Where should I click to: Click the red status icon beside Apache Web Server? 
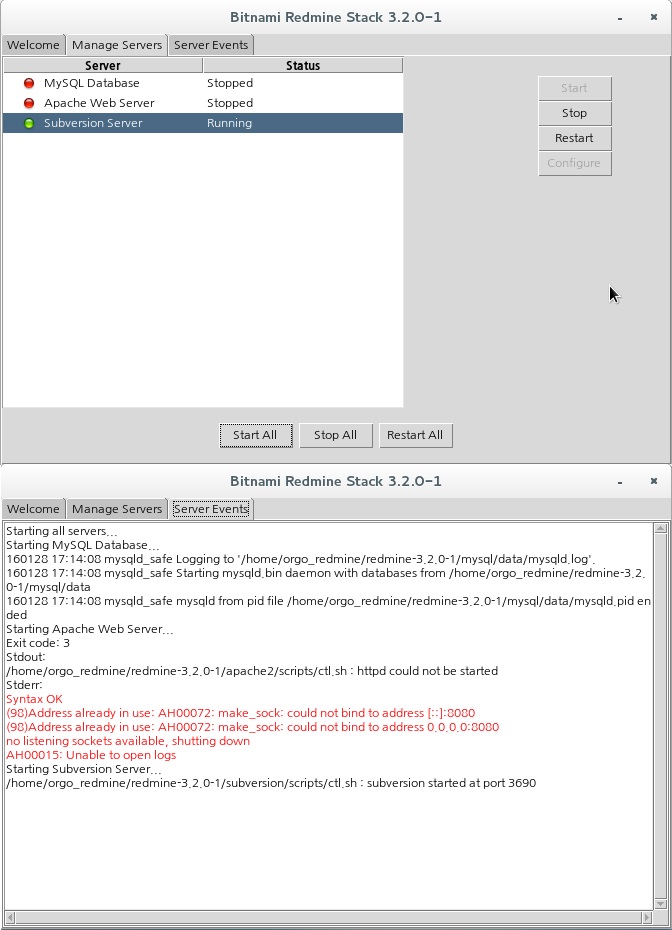(x=29, y=103)
